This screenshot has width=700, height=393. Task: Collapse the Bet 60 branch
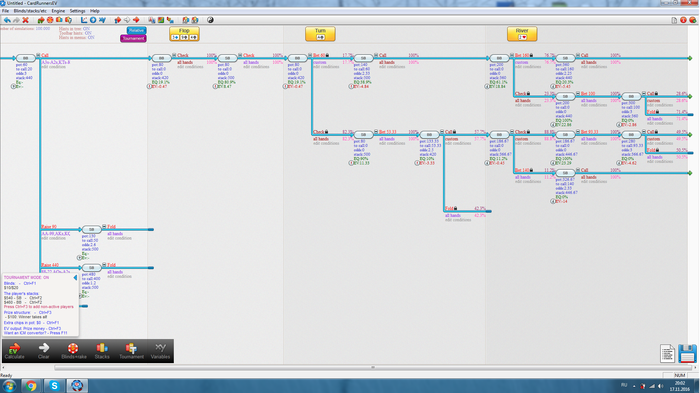(x=310, y=55)
